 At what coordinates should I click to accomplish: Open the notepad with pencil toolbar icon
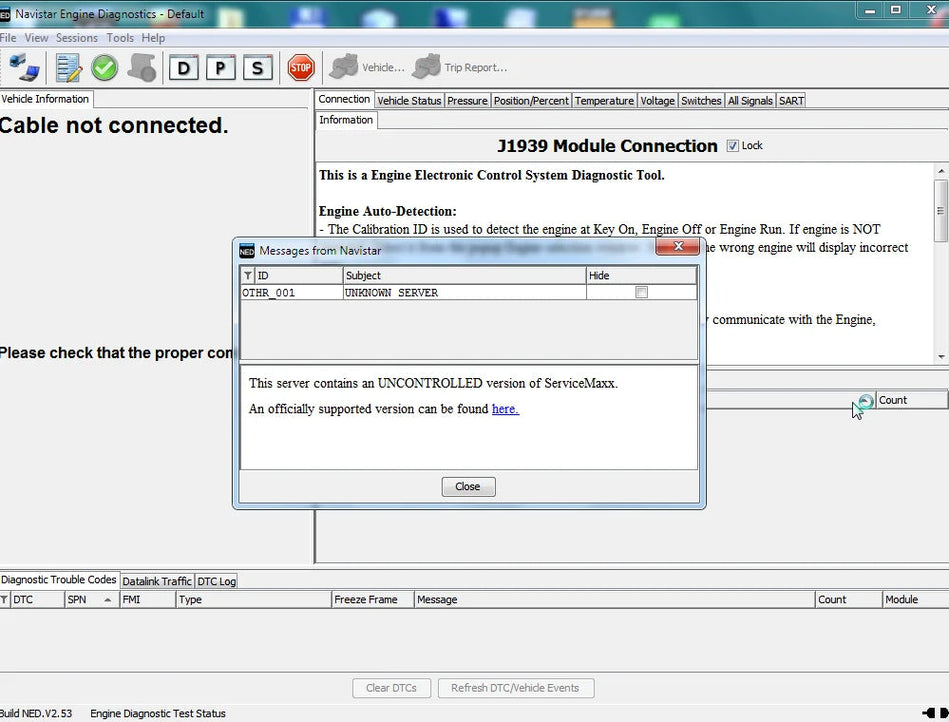(x=68, y=68)
